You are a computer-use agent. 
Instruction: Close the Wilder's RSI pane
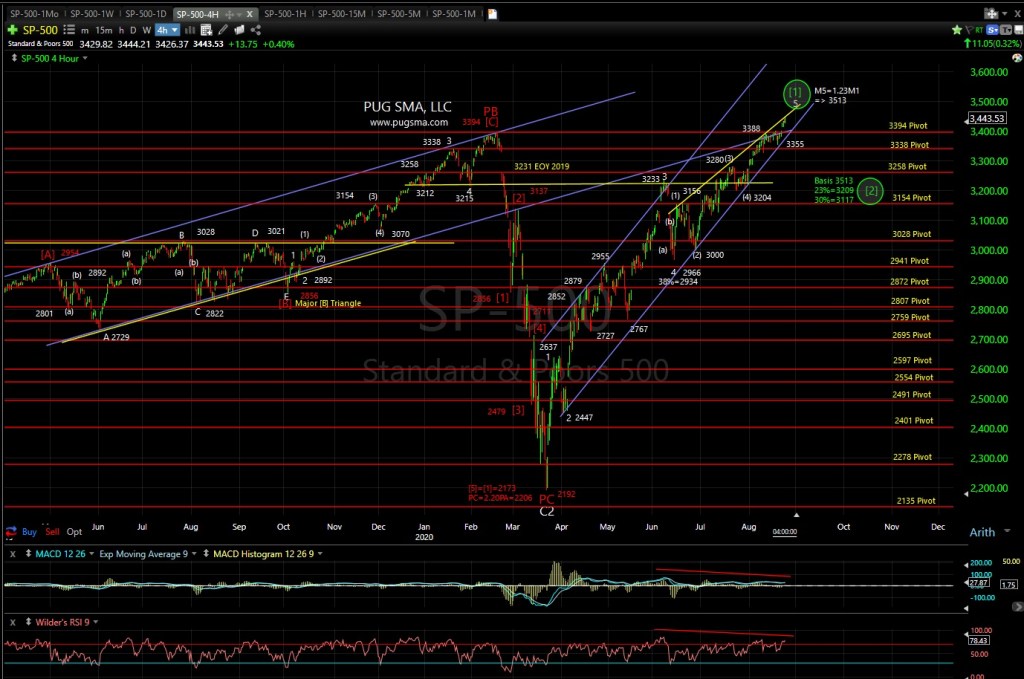tap(12, 622)
